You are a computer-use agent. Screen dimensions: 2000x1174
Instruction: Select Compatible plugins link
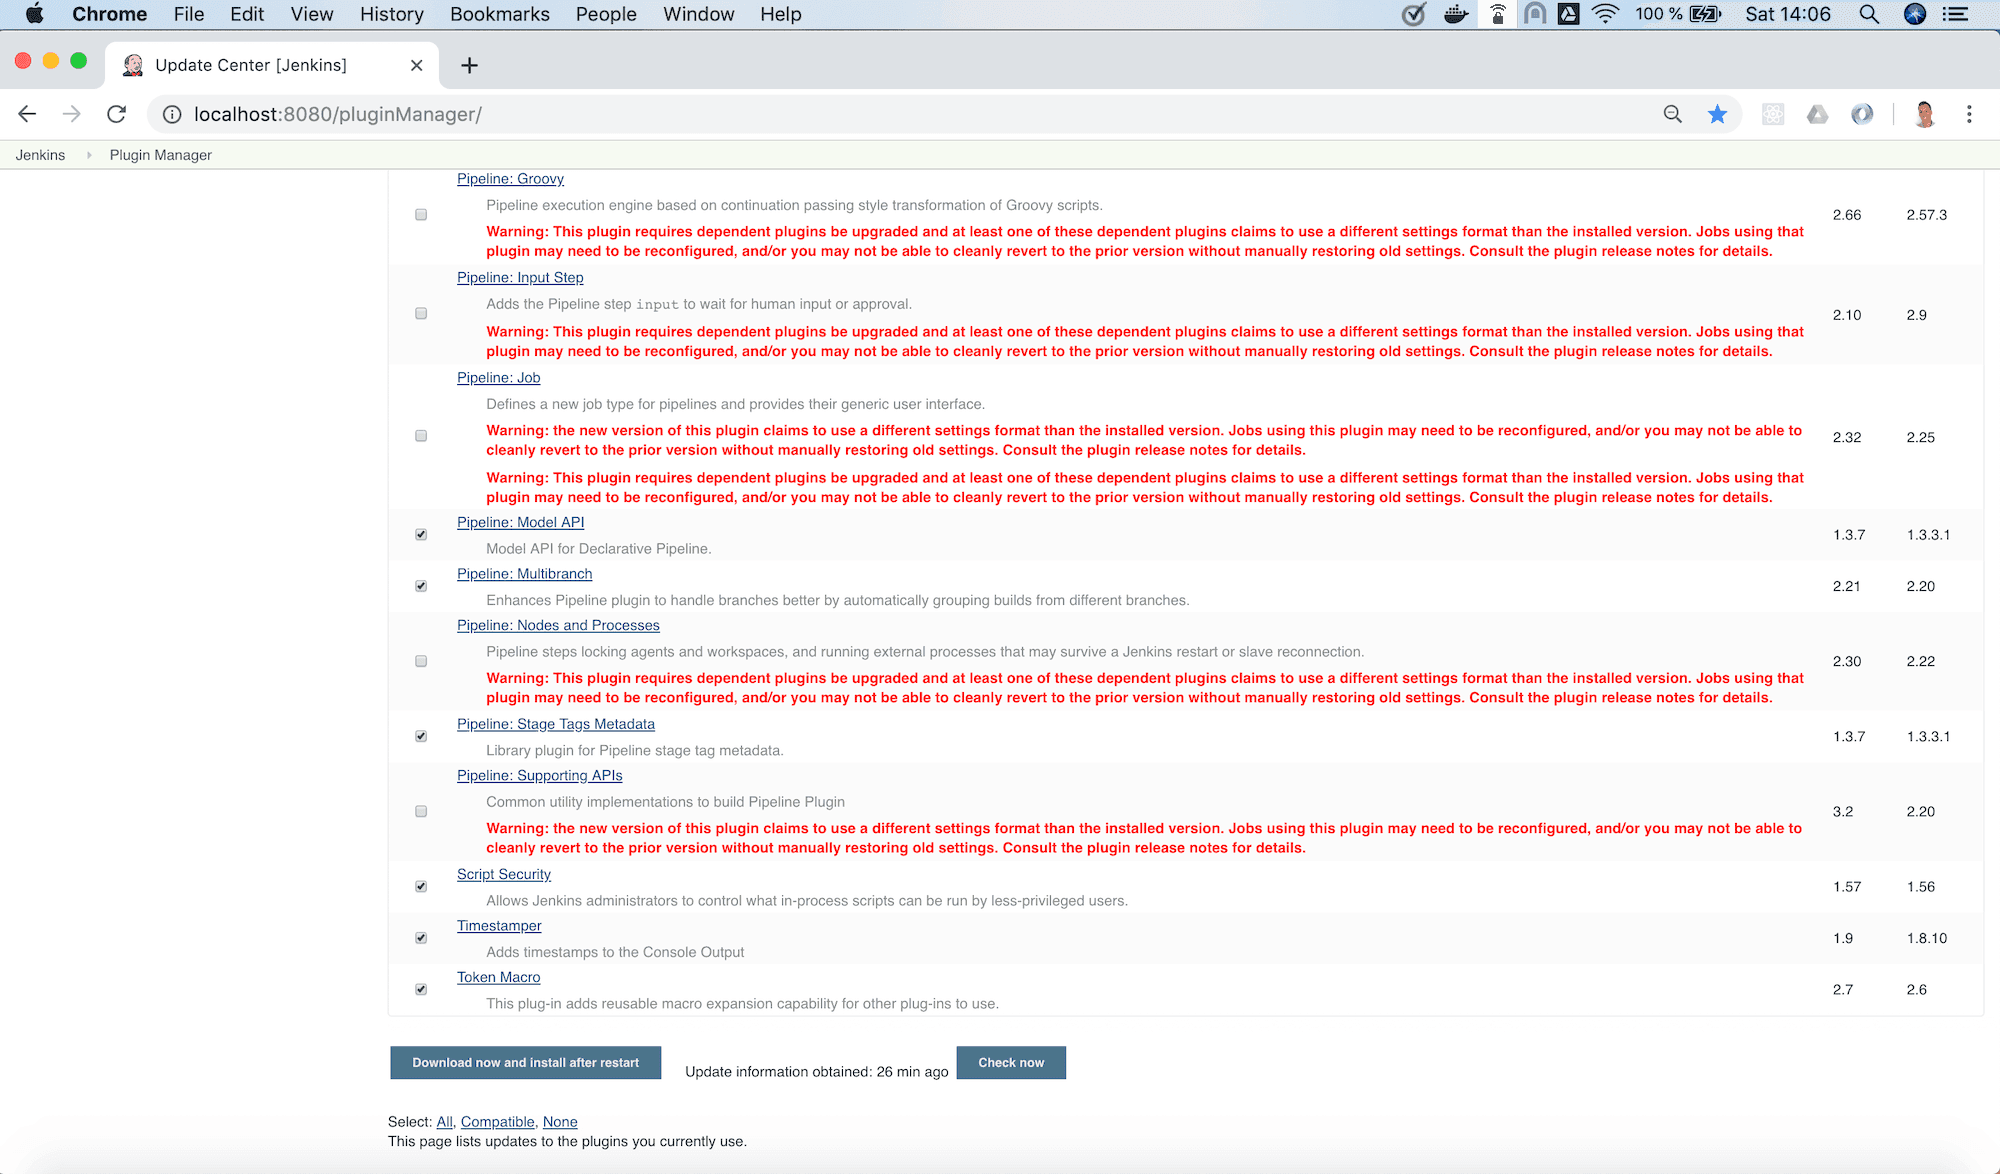point(497,1122)
